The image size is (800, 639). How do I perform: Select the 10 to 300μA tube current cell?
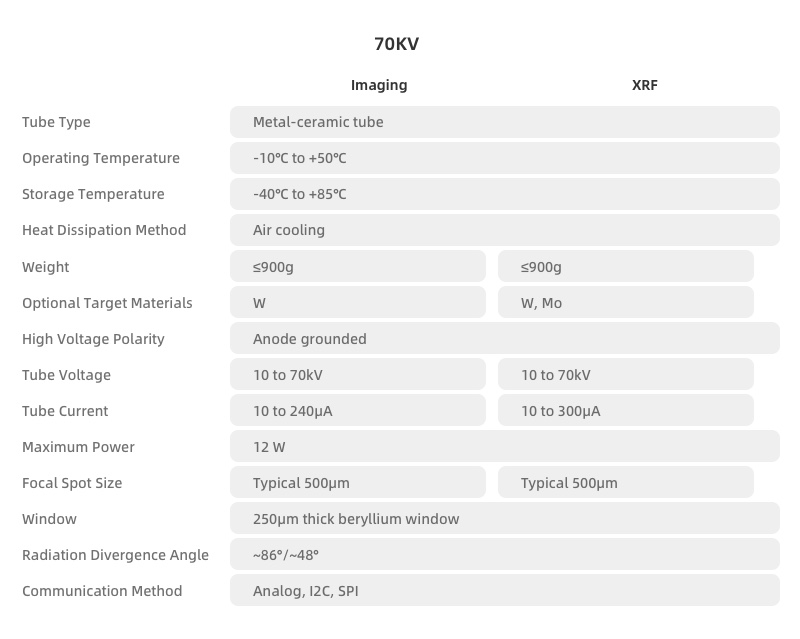625,411
